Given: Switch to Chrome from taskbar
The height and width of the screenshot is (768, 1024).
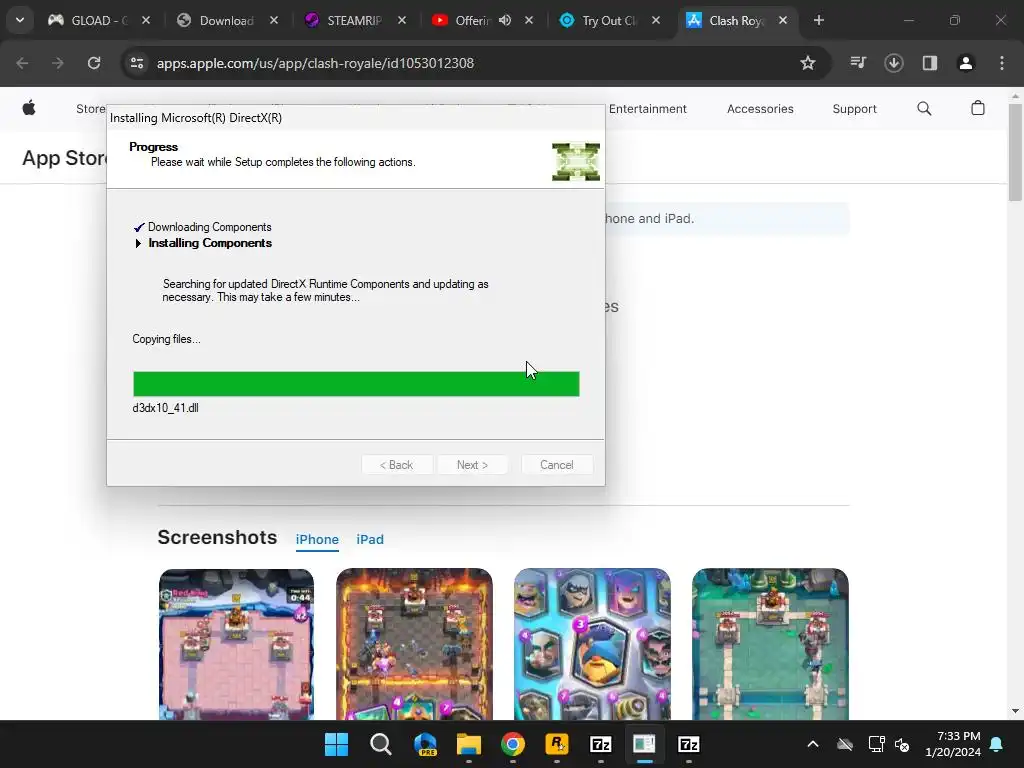Looking at the screenshot, I should [x=513, y=744].
